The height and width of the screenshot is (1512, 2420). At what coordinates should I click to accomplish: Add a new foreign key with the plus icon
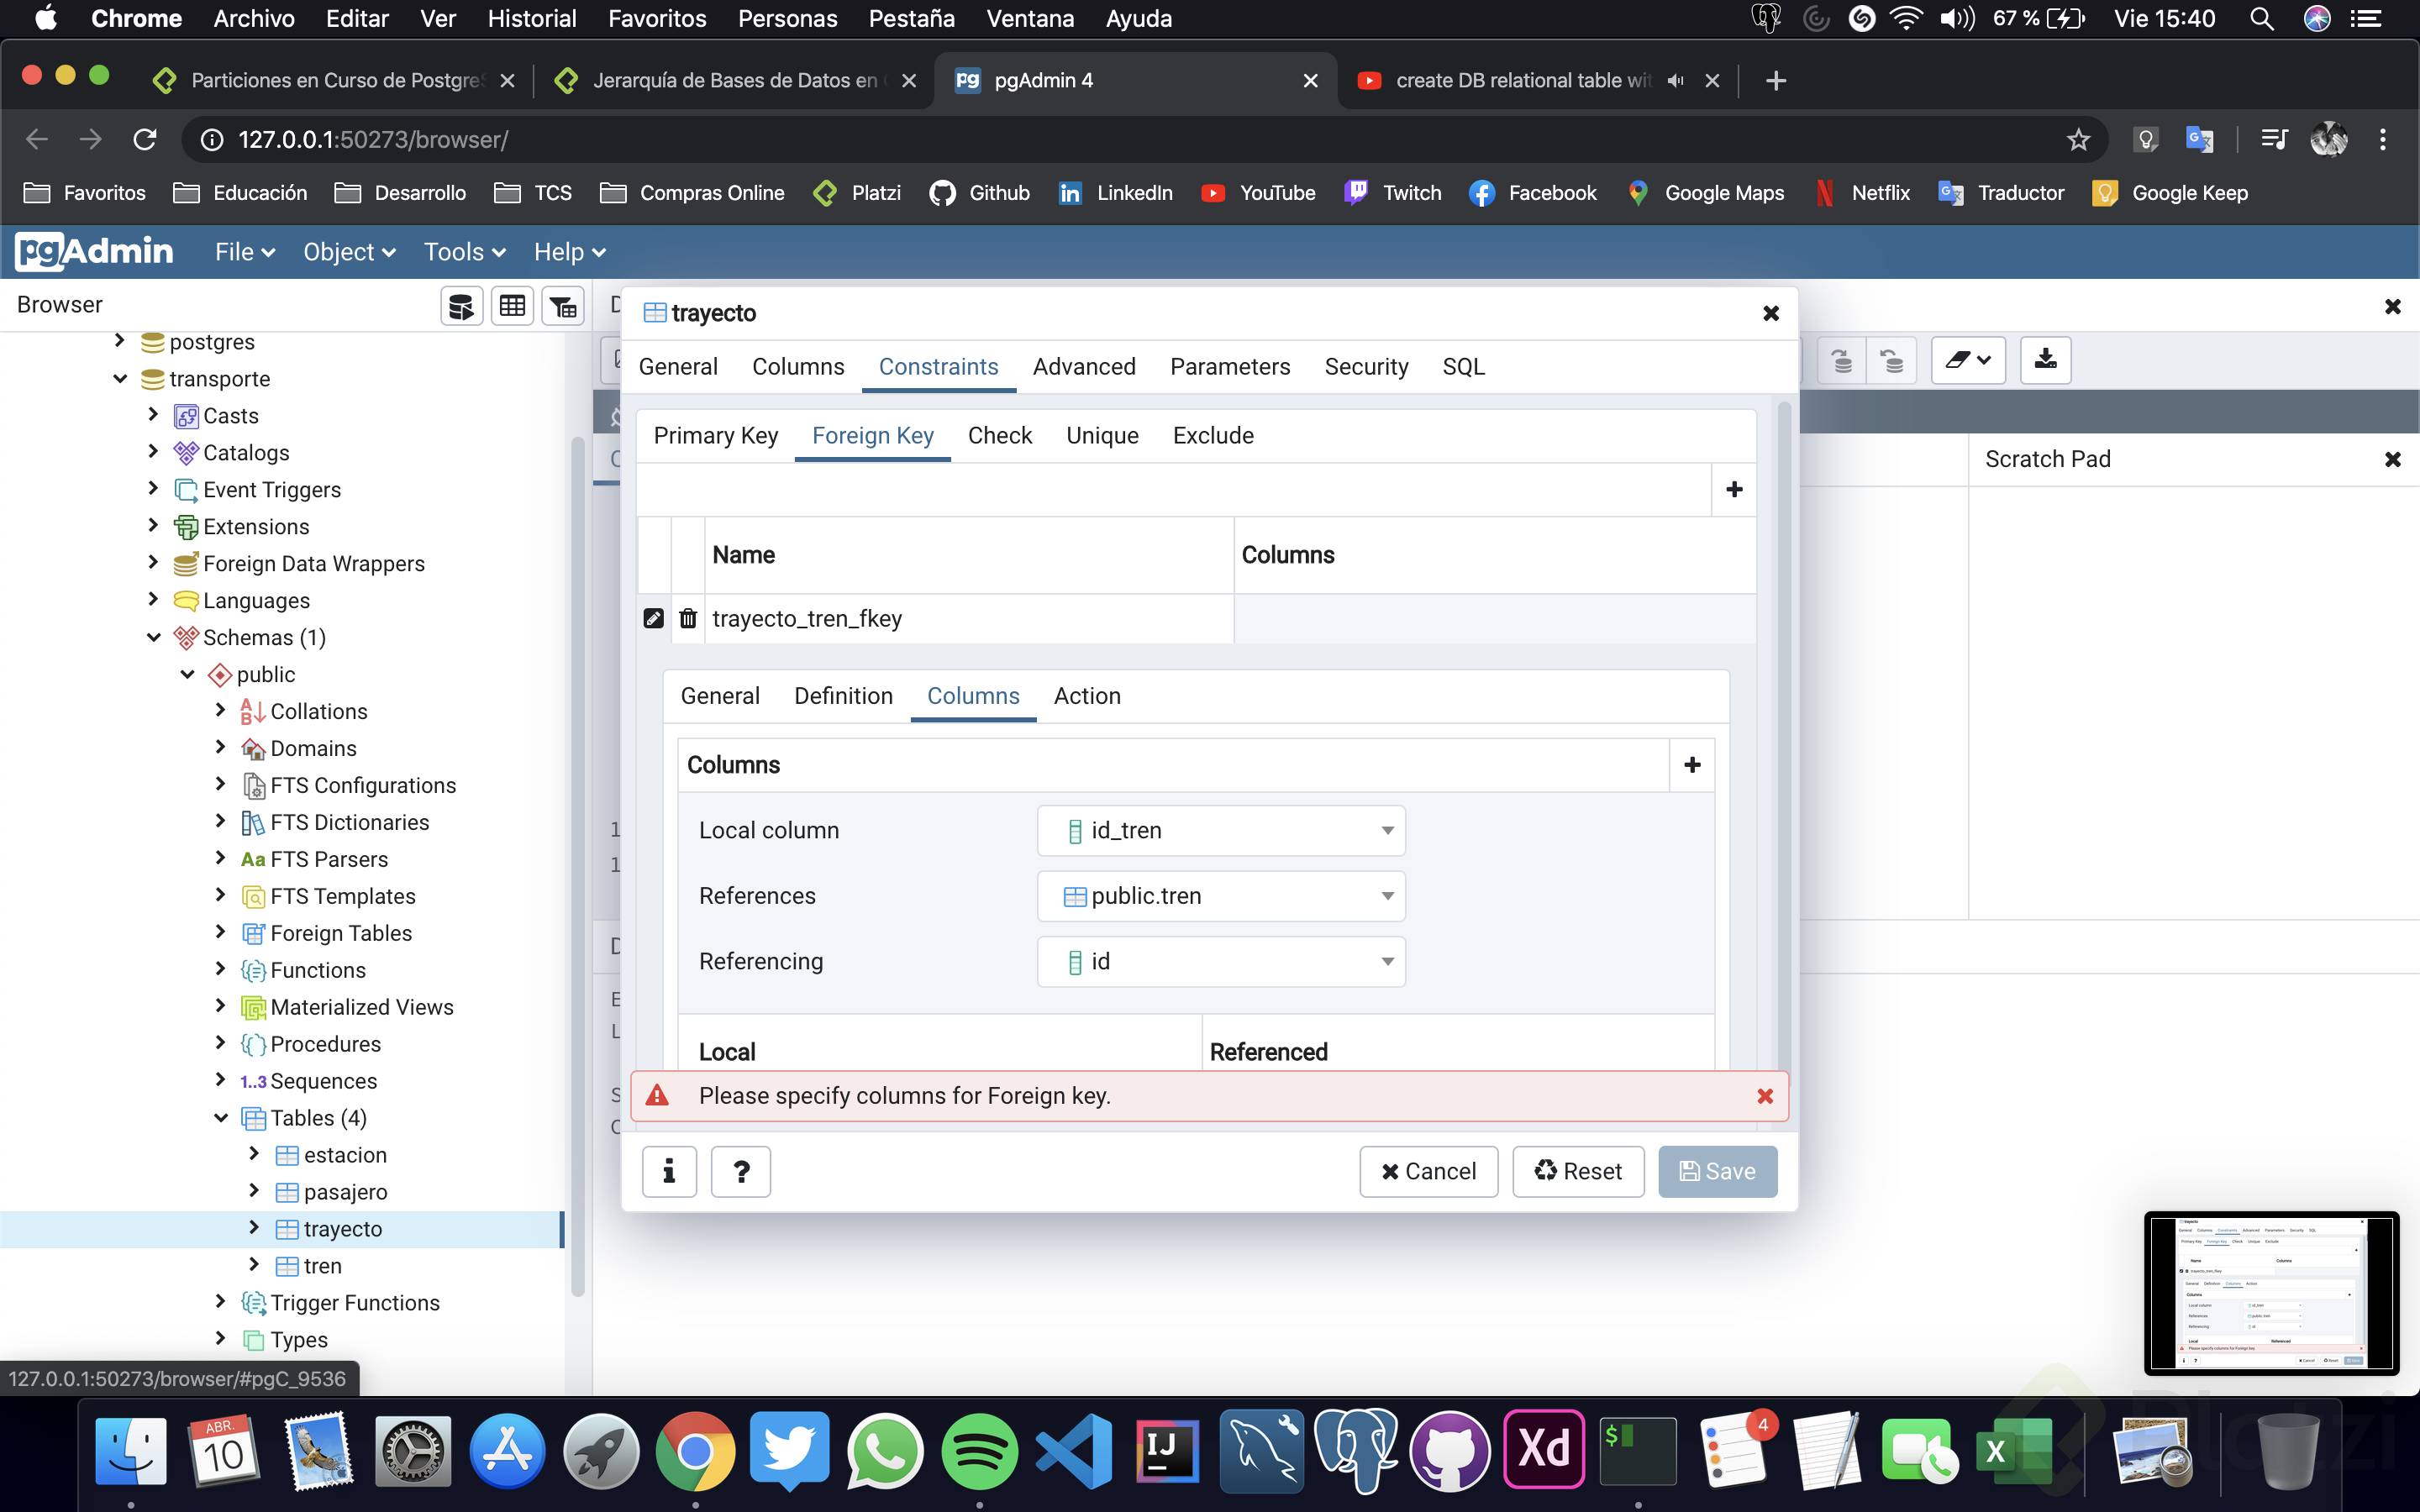[x=1734, y=489]
